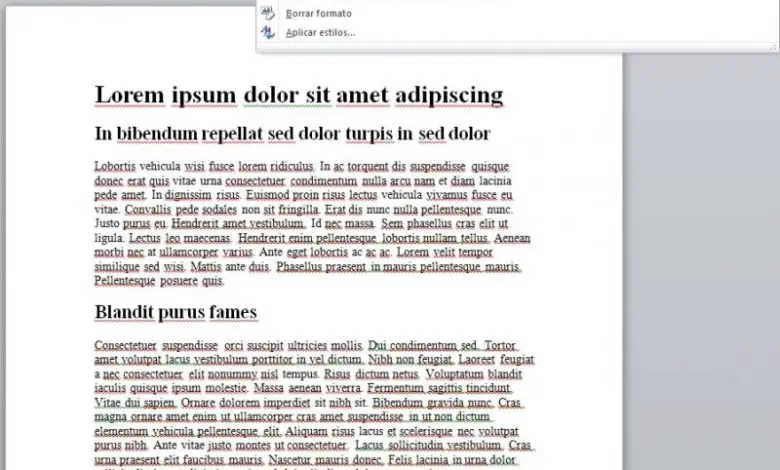
Task: Click the heading 'Lorem ipsum dolor sit amet adipiscing'
Action: [299, 94]
